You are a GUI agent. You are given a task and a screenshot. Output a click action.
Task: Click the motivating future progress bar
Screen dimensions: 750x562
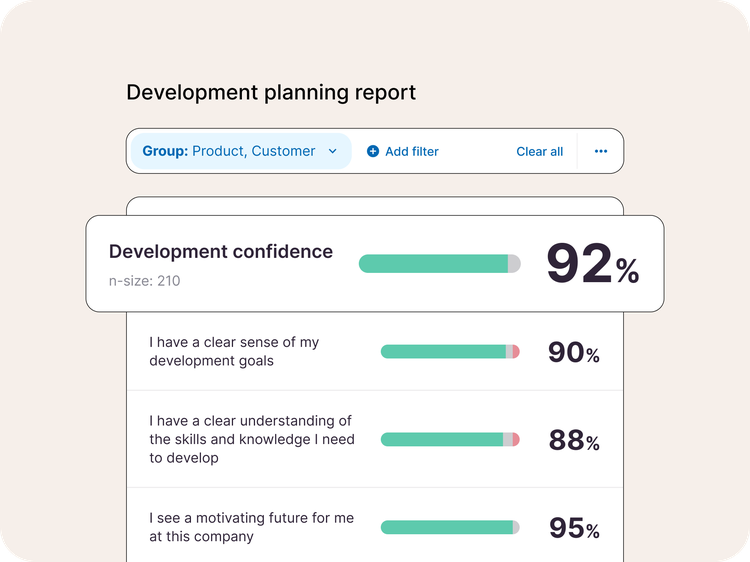(450, 527)
